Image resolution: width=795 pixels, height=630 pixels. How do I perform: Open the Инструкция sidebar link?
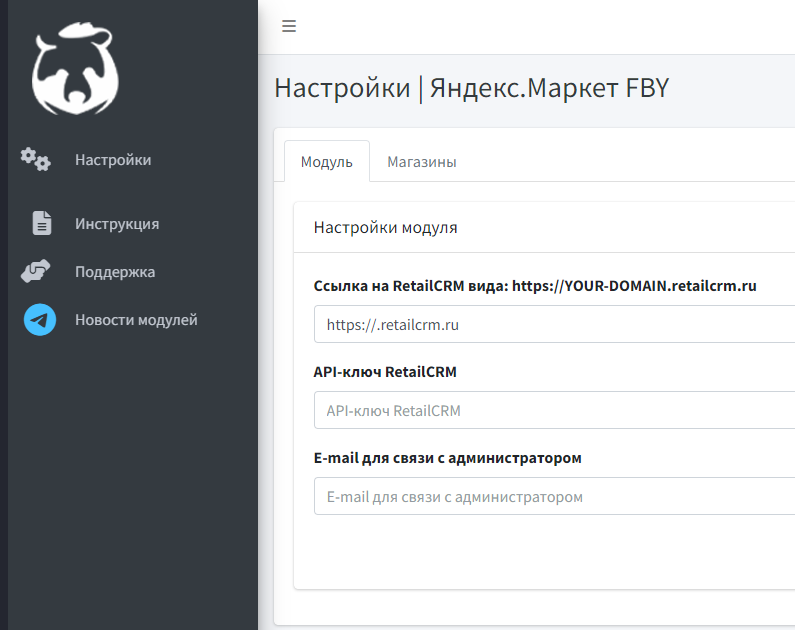[117, 224]
